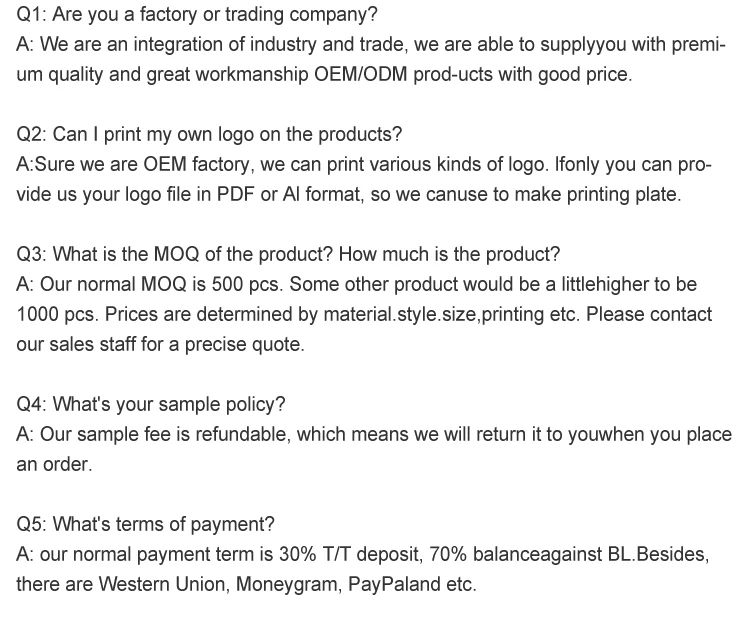Click the line 'our sales staff for a precise quote'
The height and width of the screenshot is (628, 750).
click(x=160, y=344)
